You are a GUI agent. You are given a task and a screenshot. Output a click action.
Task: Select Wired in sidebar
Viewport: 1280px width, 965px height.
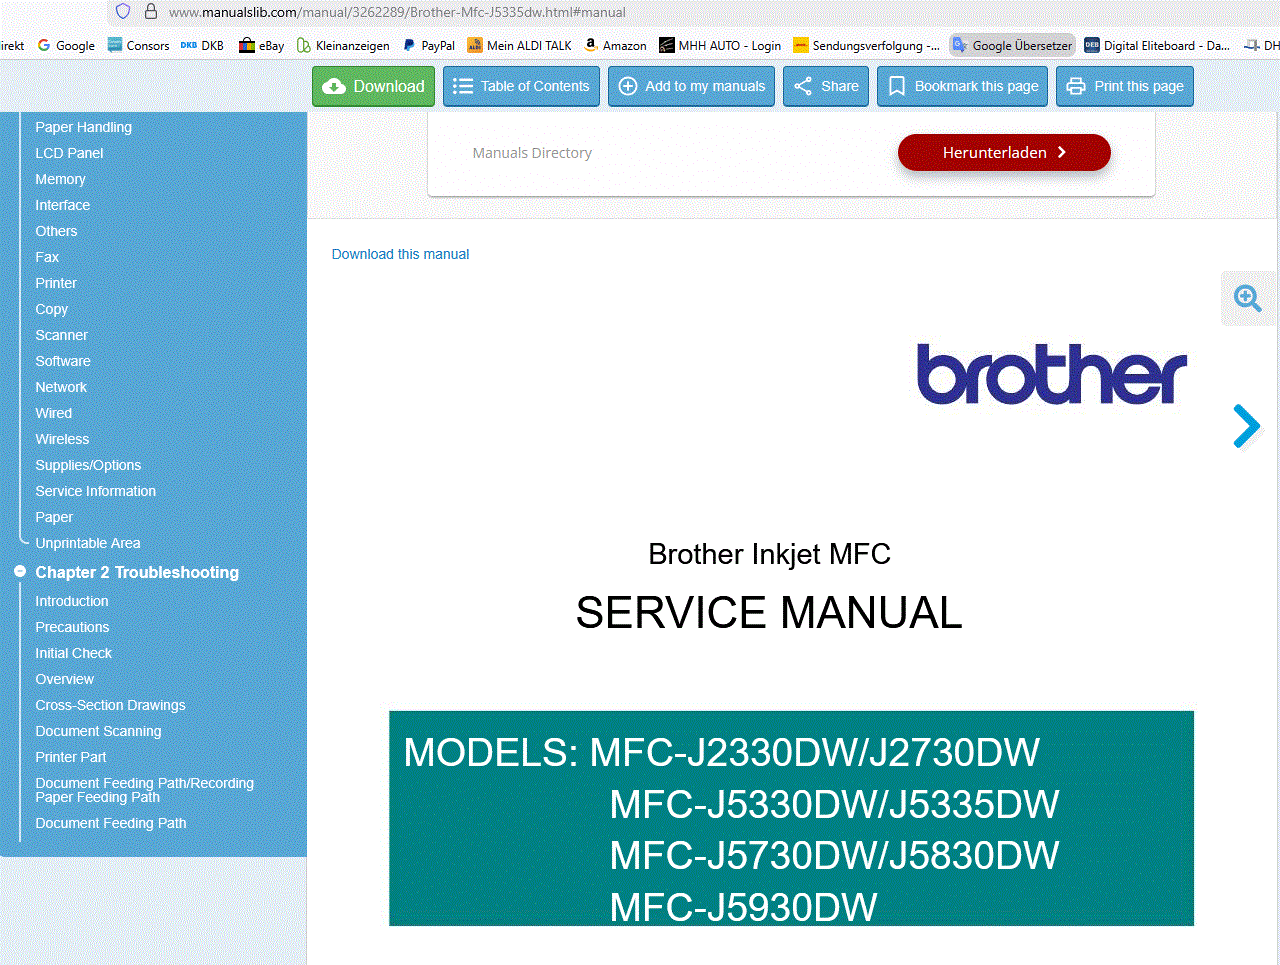click(x=53, y=413)
